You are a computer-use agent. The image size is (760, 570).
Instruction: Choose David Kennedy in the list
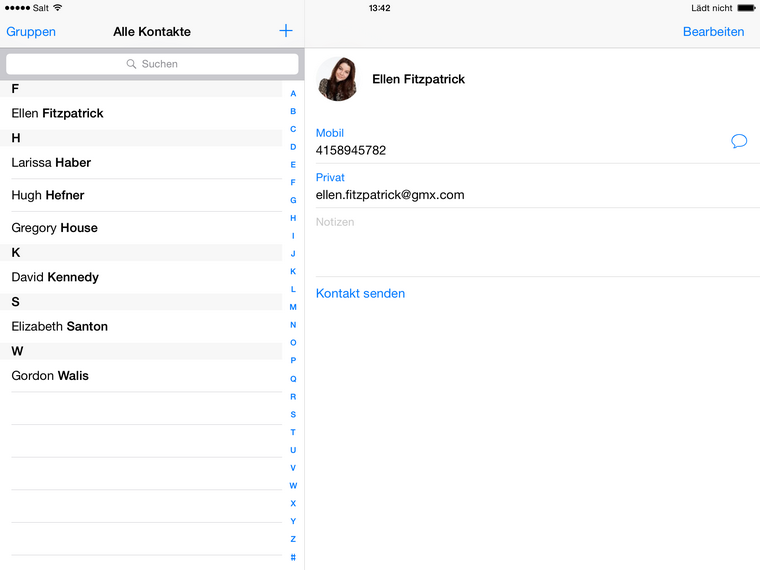click(x=55, y=277)
